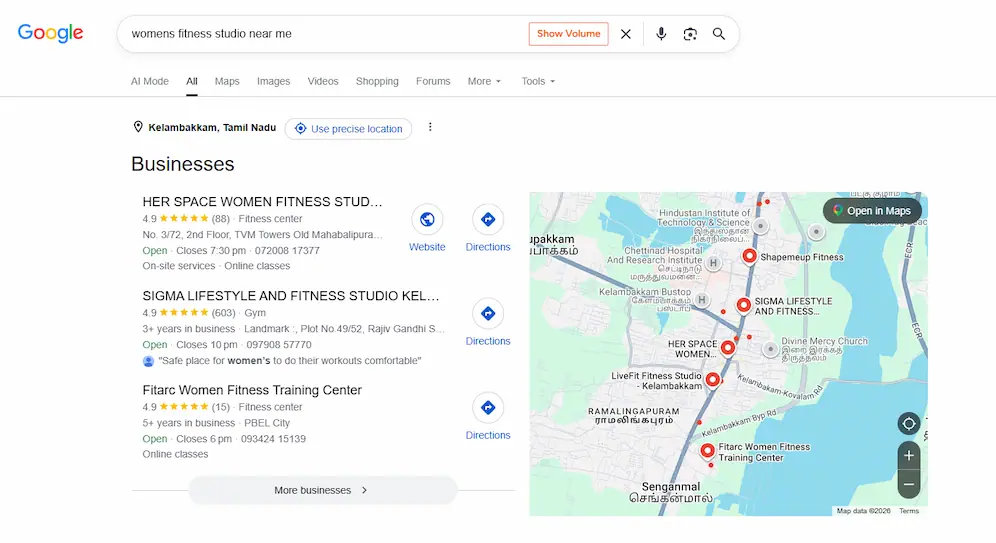Image resolution: width=996 pixels, height=543 pixels.
Task: Click Businesses heading
Action: coord(183,164)
